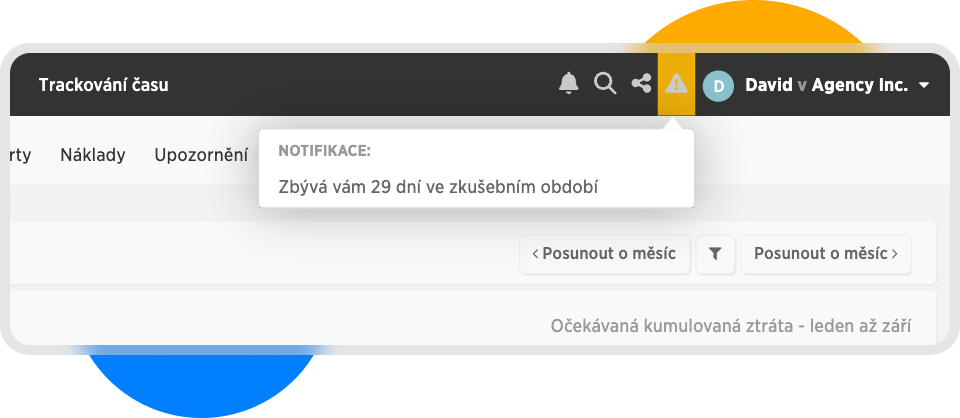
Task: Open the funnel filter button
Action: (715, 254)
